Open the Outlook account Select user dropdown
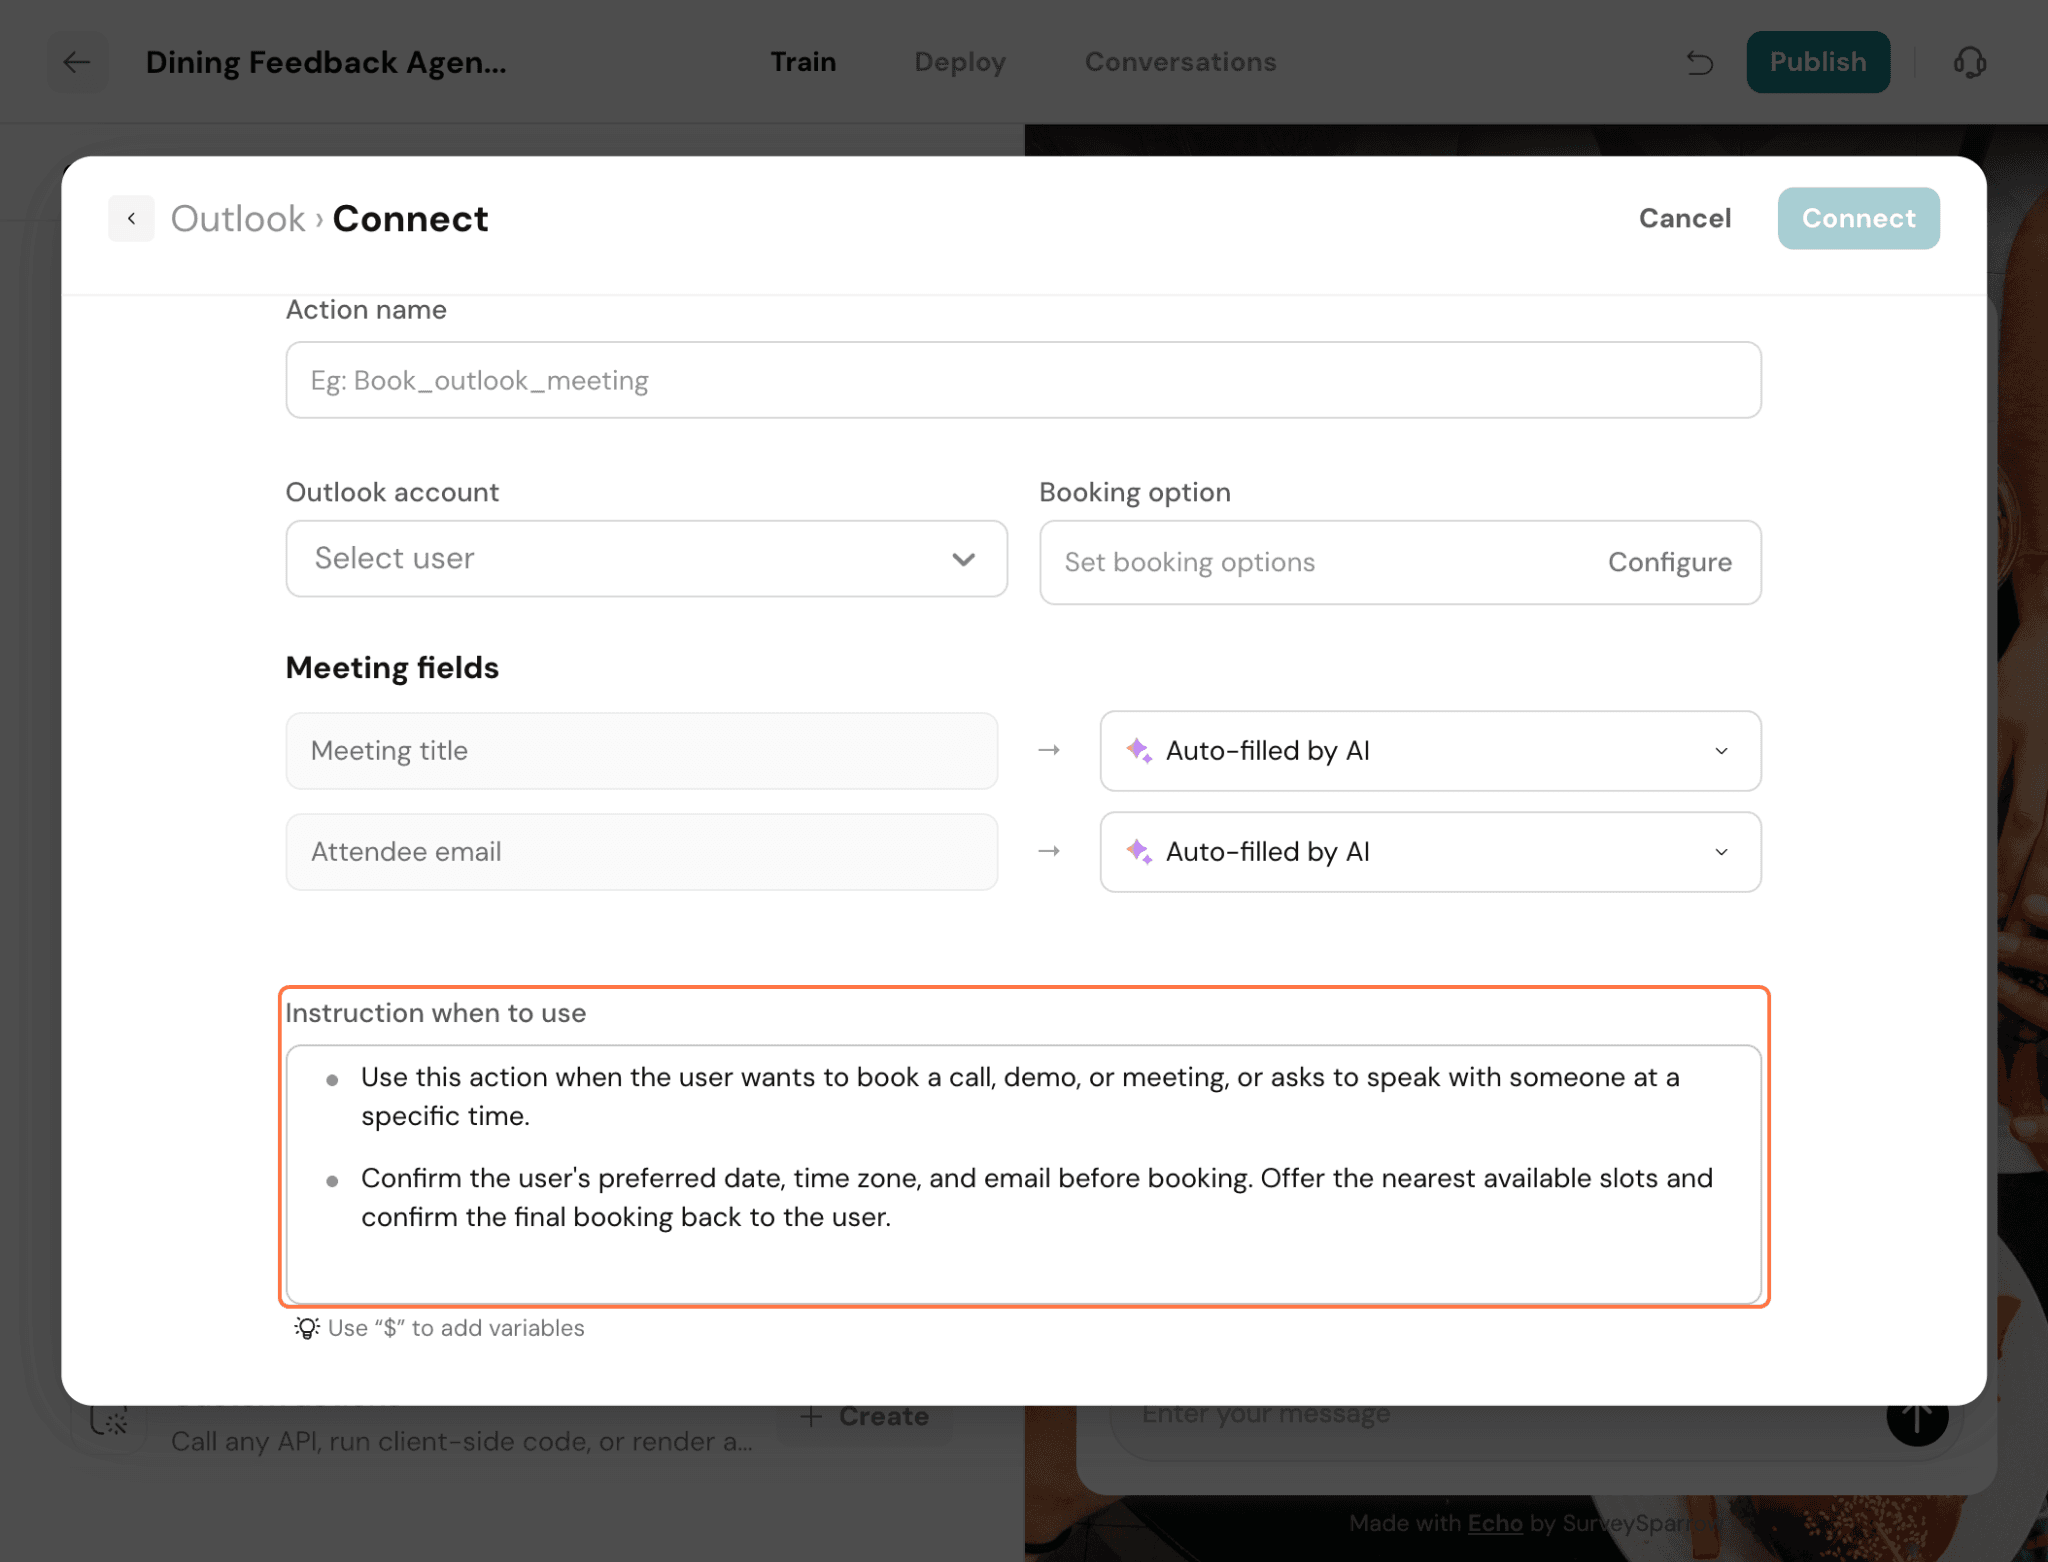 tap(646, 559)
